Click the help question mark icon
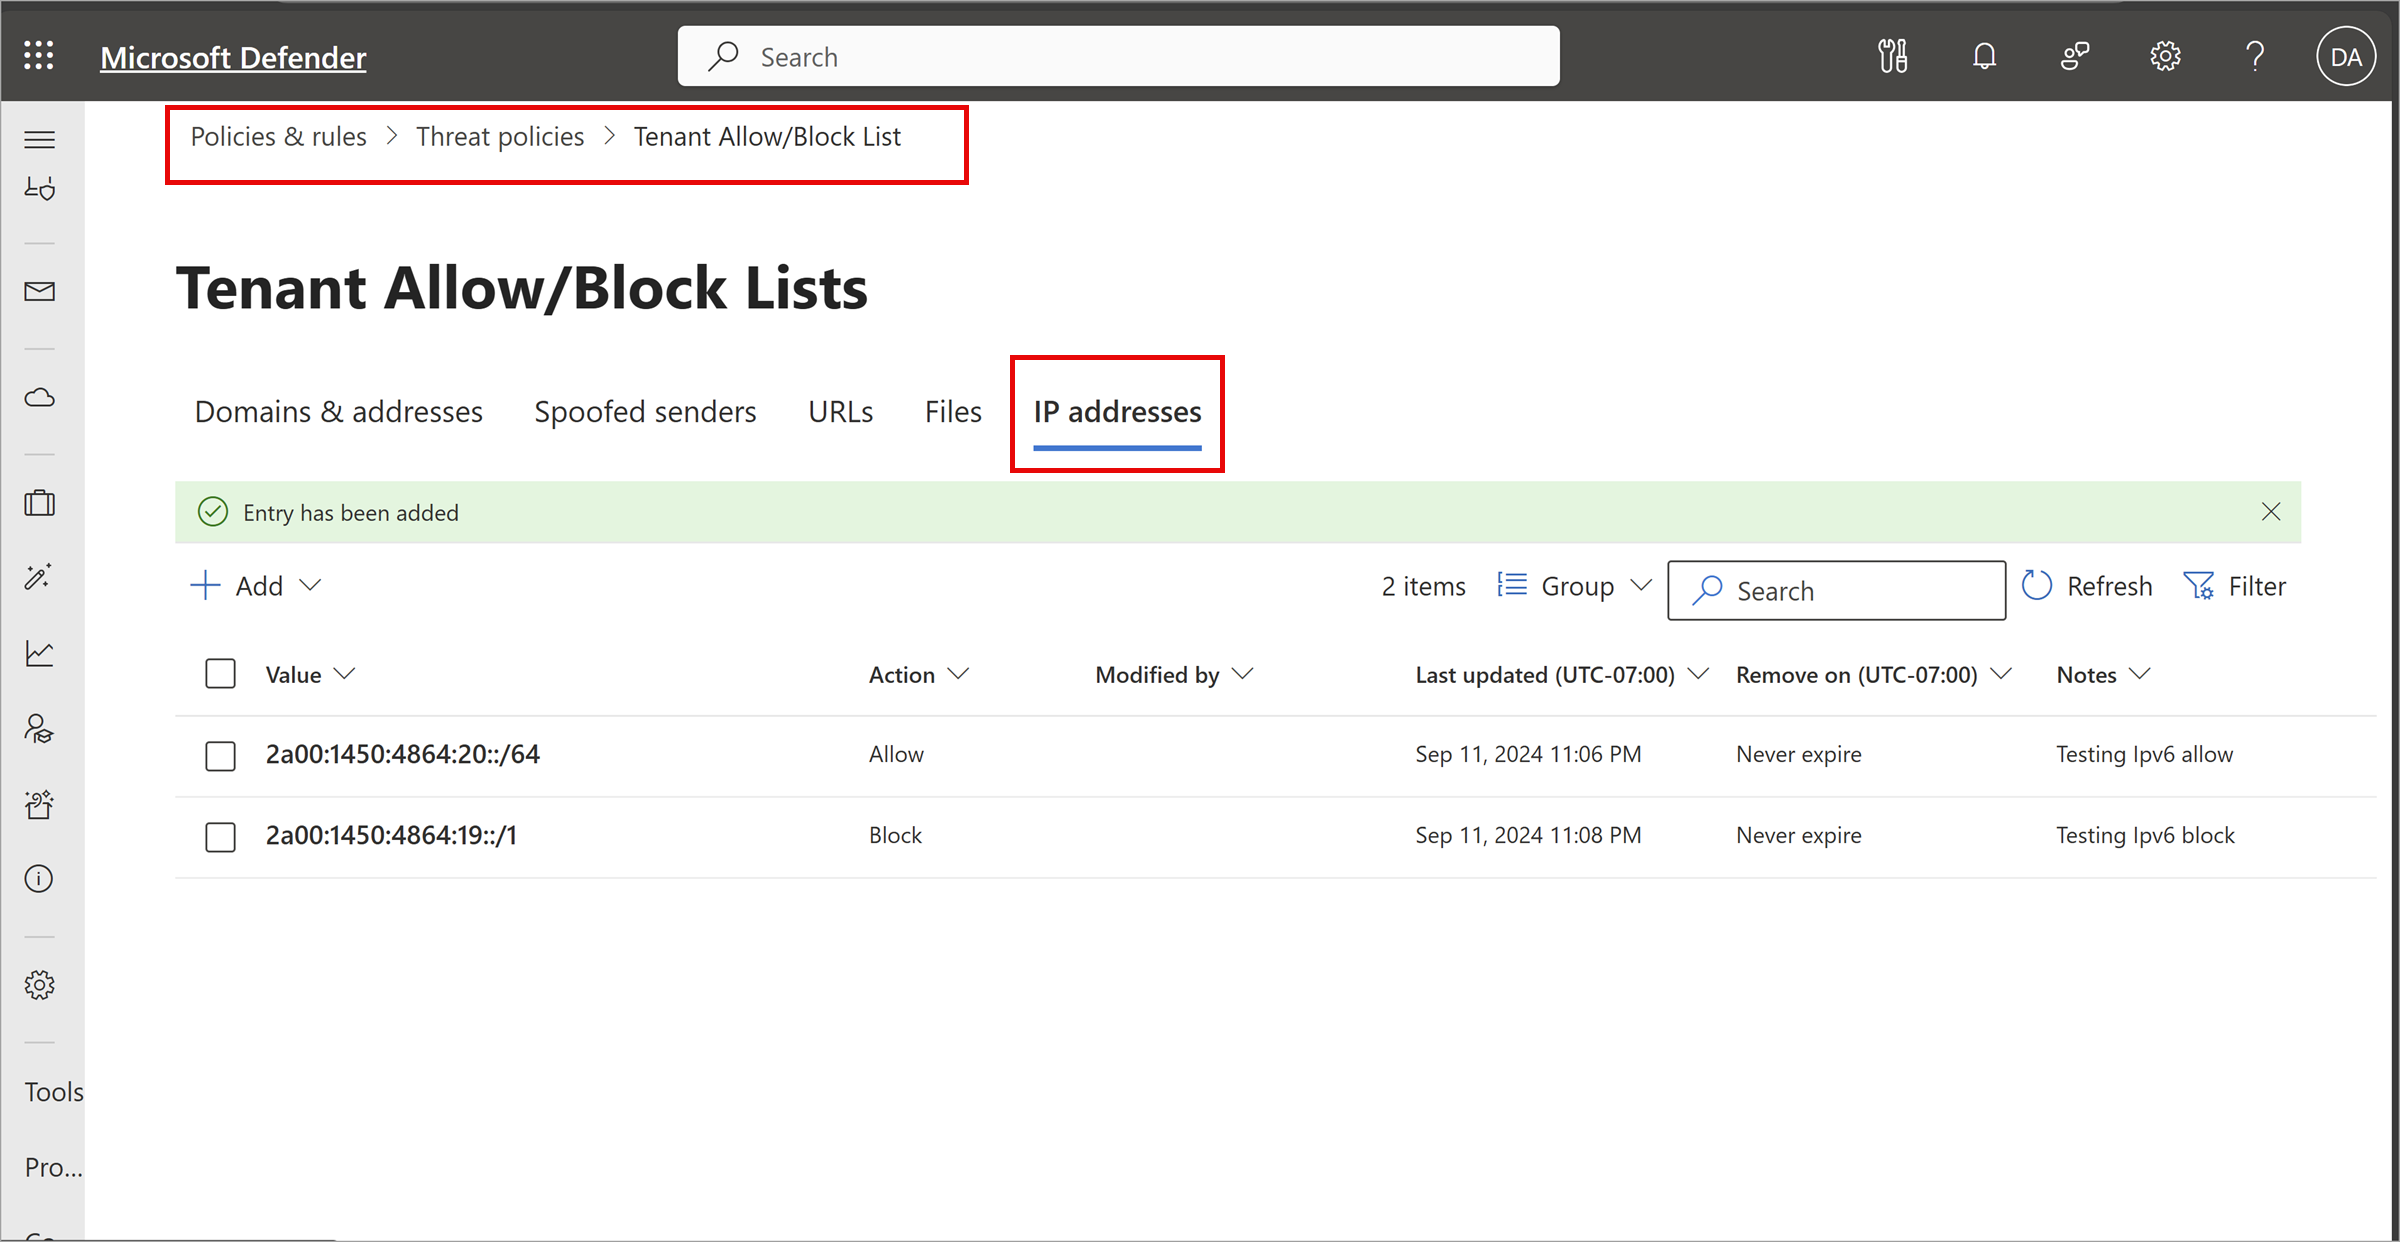 (x=2251, y=55)
